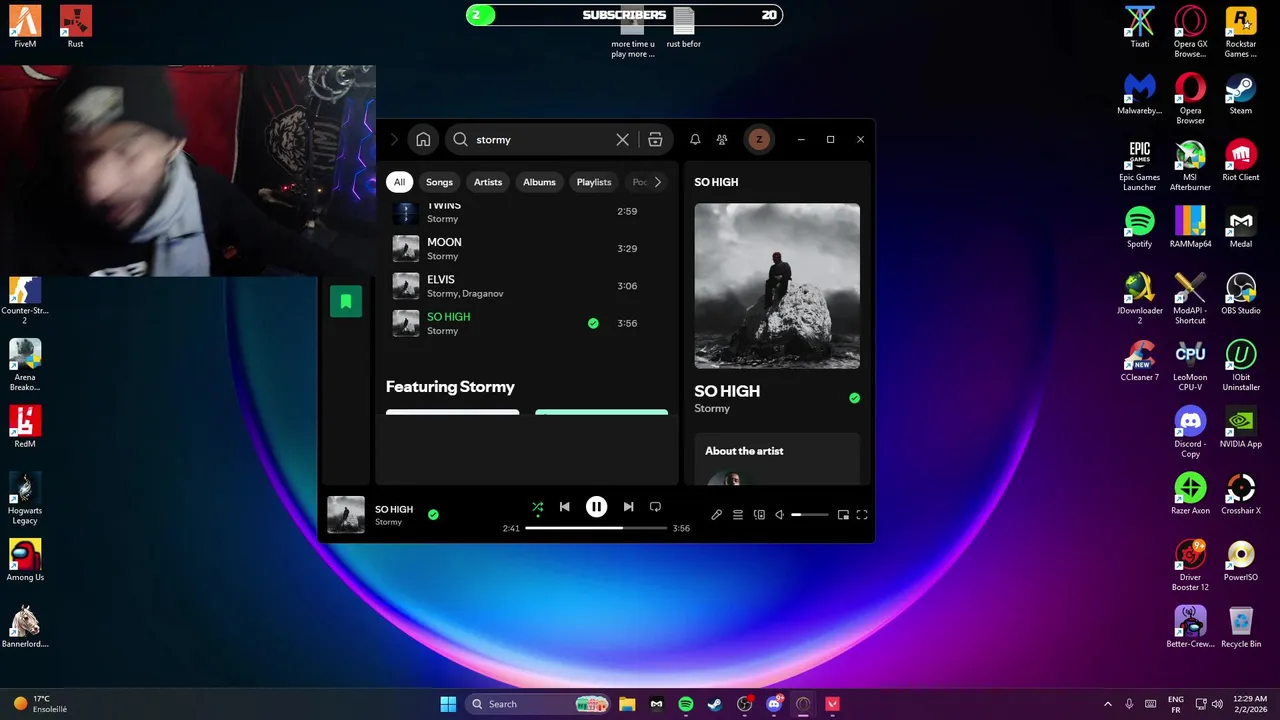The width and height of the screenshot is (1280, 720).
Task: Open the Spotify miniplayer icon
Action: 843,515
